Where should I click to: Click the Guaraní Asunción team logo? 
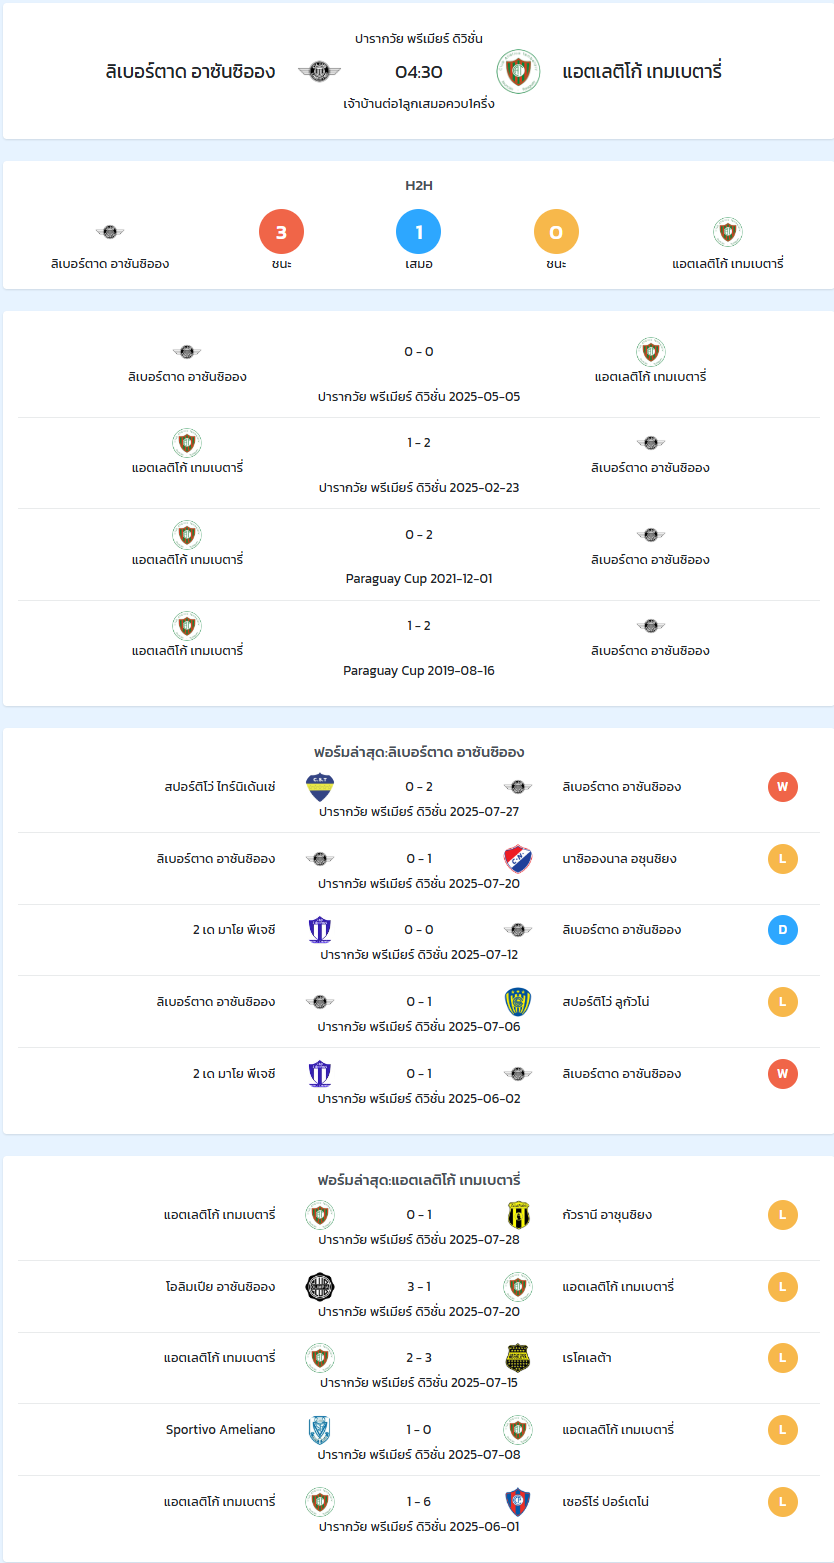tap(518, 1215)
